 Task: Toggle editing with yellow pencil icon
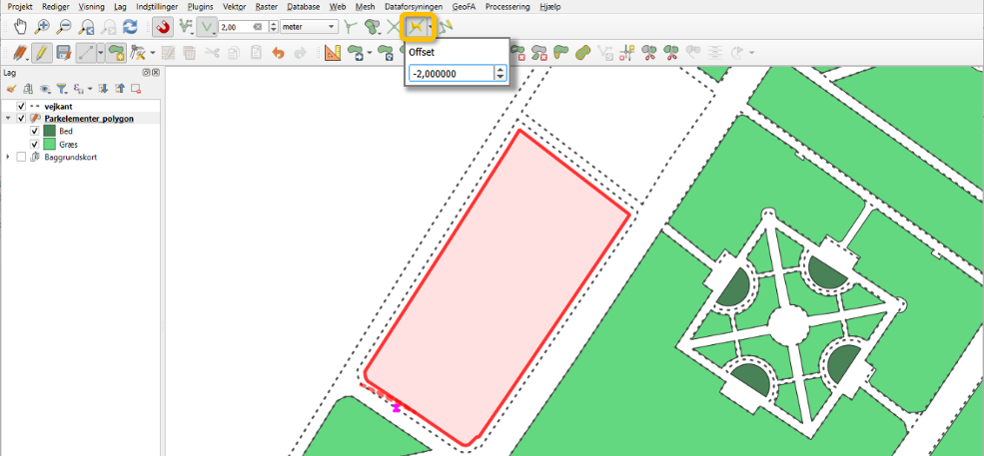pyautogui.click(x=41, y=53)
